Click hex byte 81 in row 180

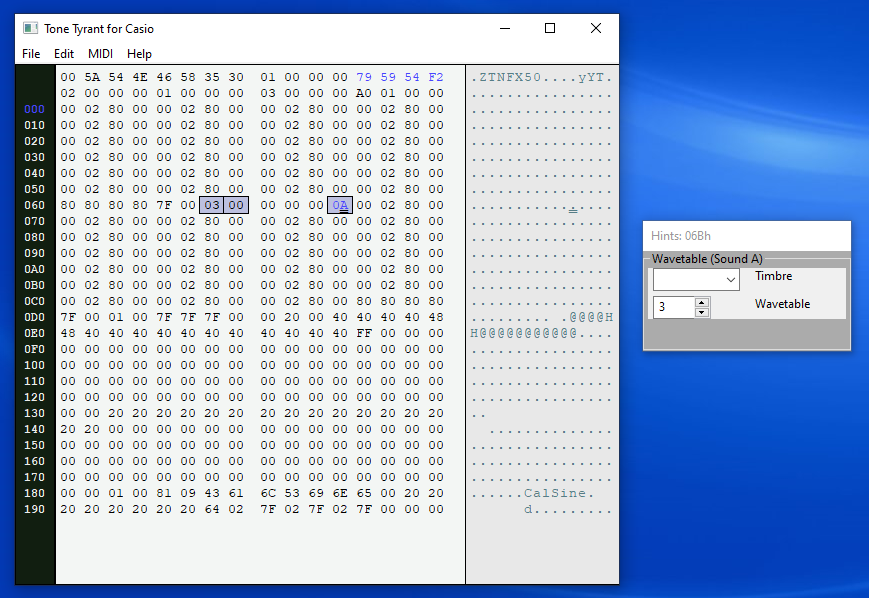click(x=164, y=493)
